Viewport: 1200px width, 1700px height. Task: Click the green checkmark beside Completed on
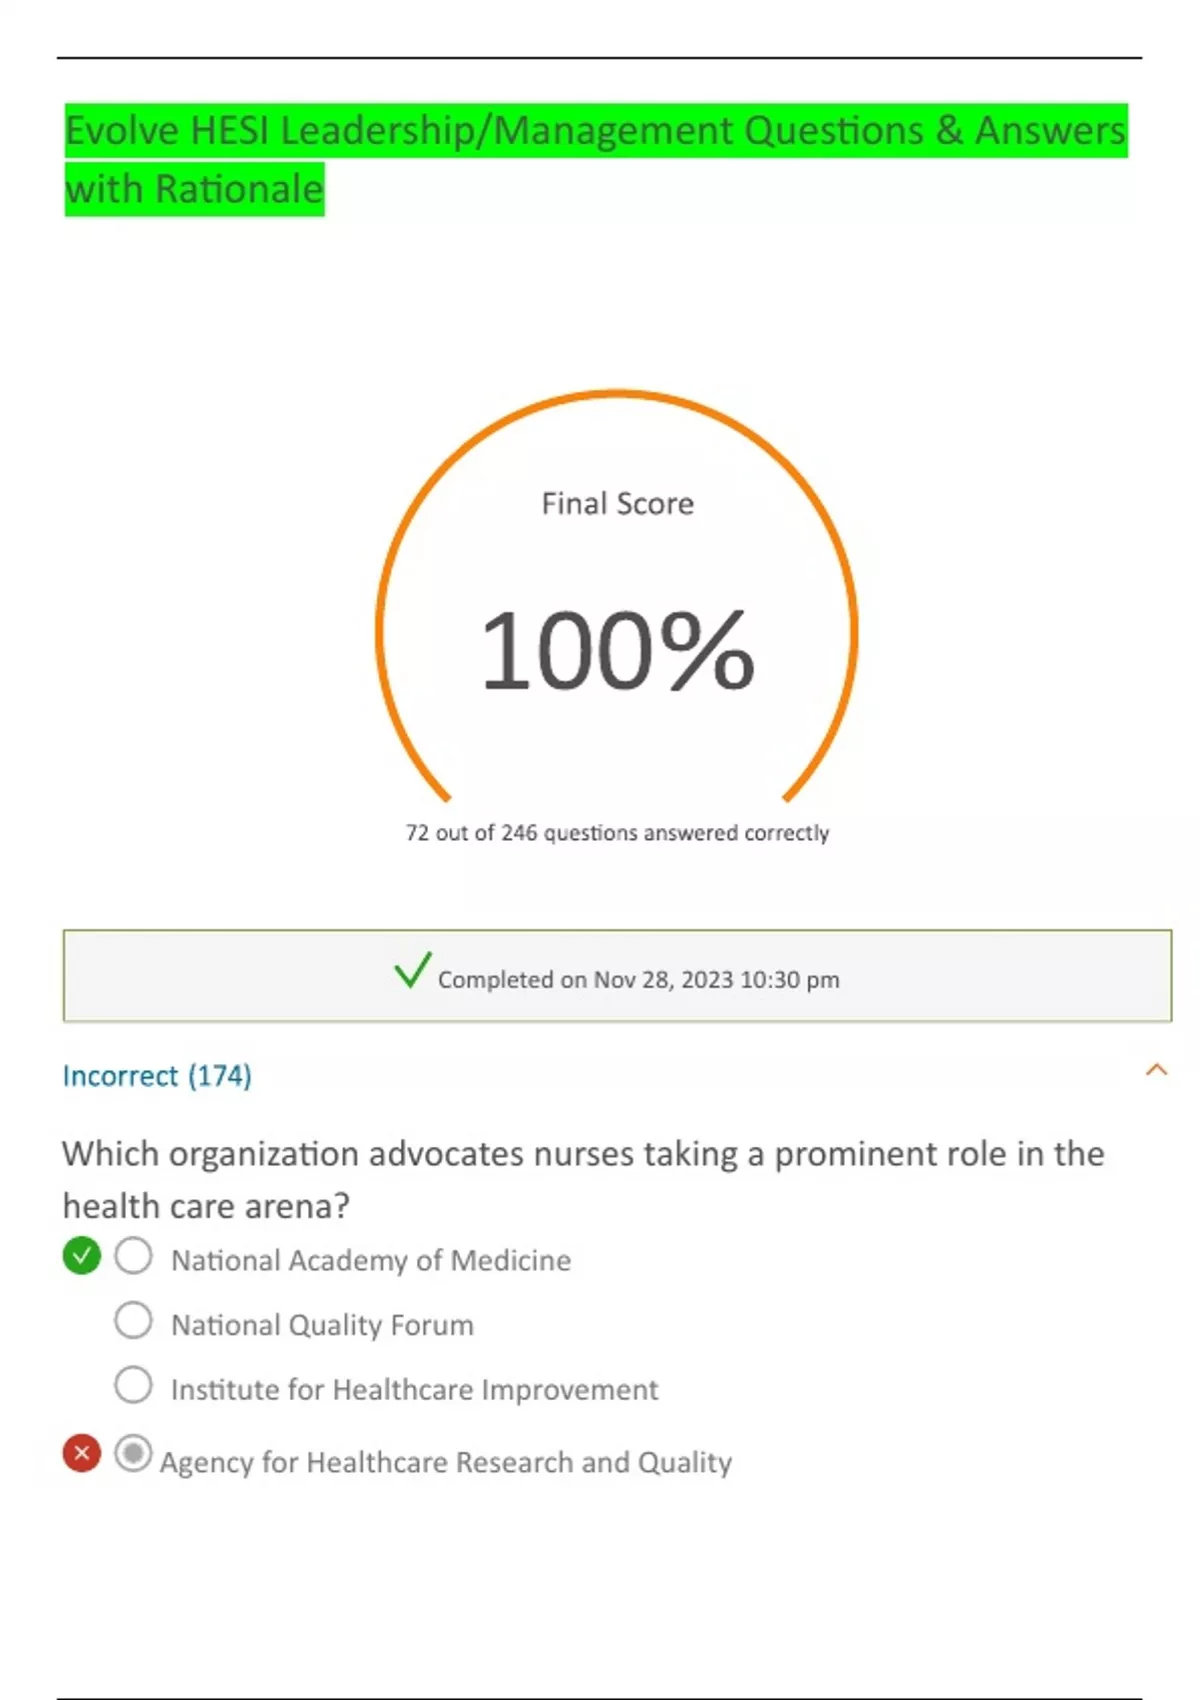412,970
